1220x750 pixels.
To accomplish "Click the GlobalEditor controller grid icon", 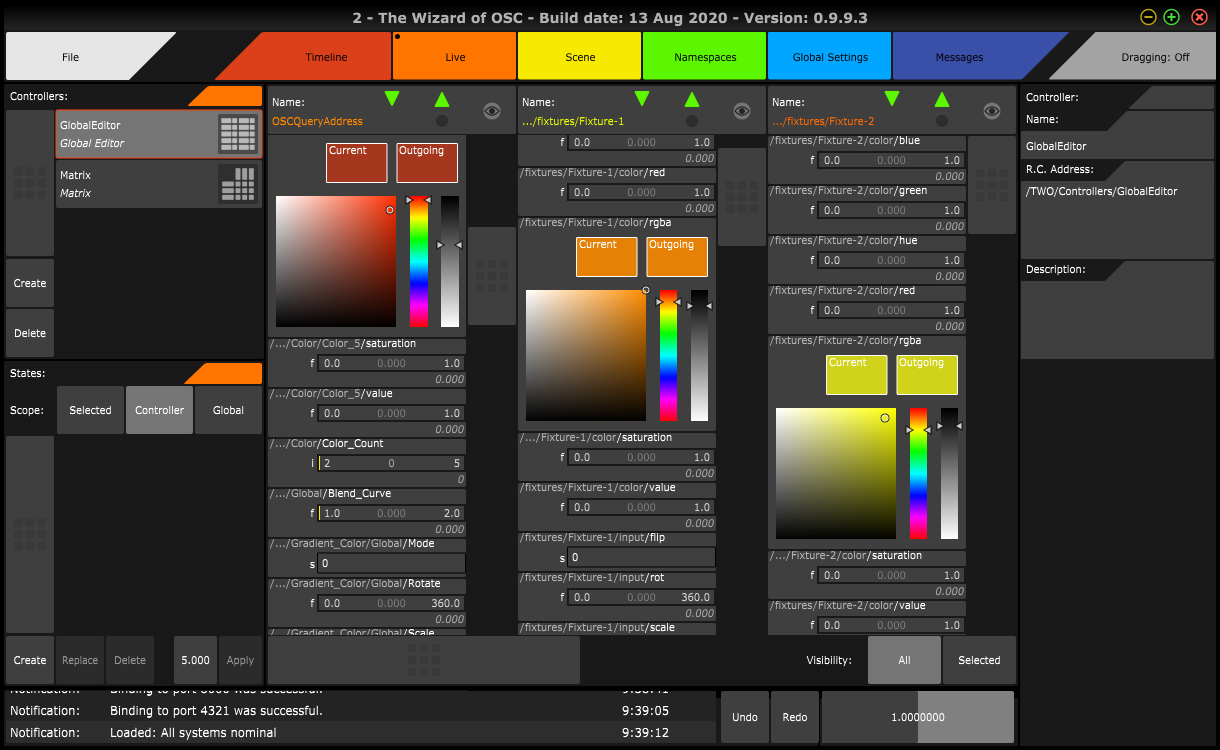I will click(x=237, y=134).
